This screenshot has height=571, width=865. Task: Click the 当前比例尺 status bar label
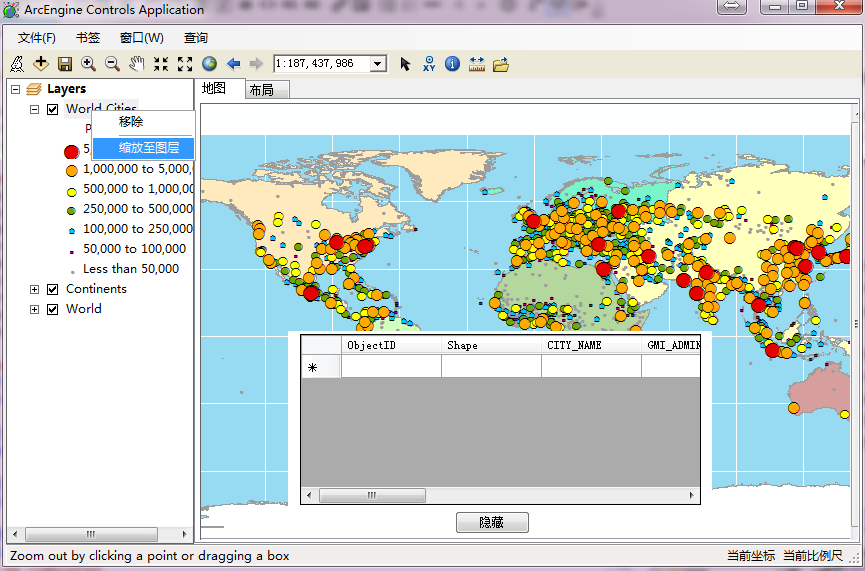813,556
